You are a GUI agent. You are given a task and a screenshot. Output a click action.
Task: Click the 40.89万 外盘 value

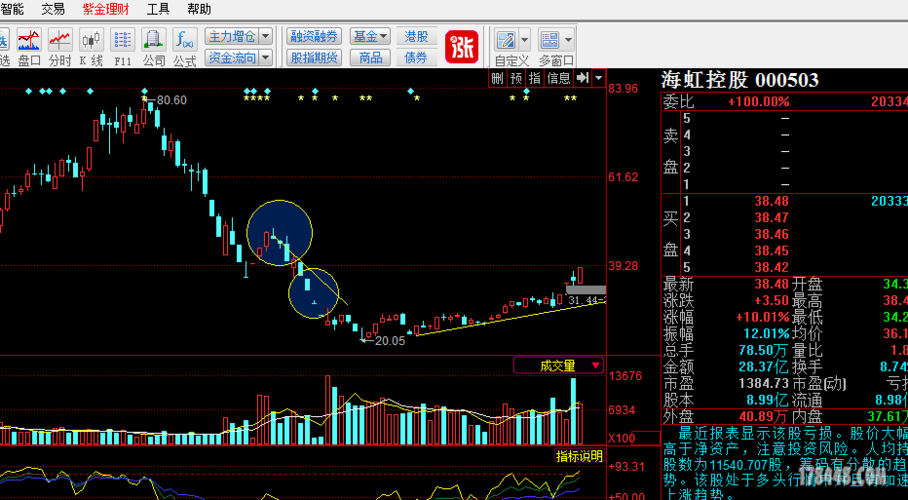tap(764, 417)
